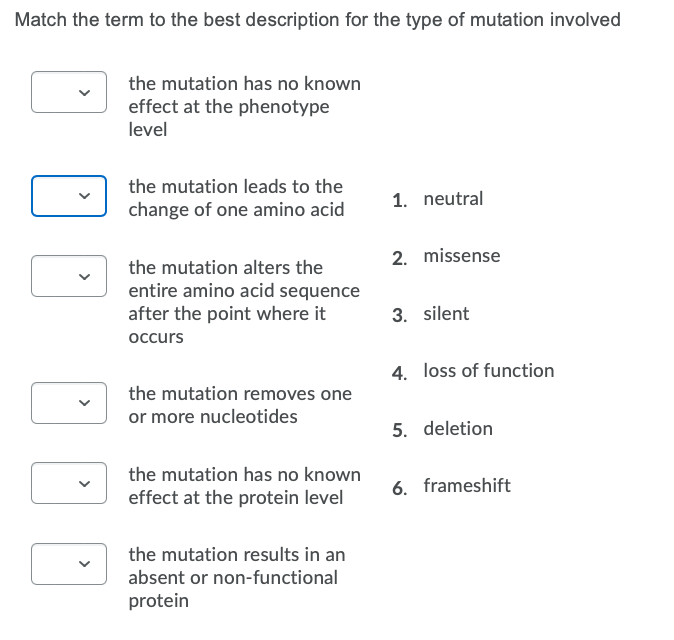Click the 'missense' answer option
The height and width of the screenshot is (640, 674).
click(461, 256)
